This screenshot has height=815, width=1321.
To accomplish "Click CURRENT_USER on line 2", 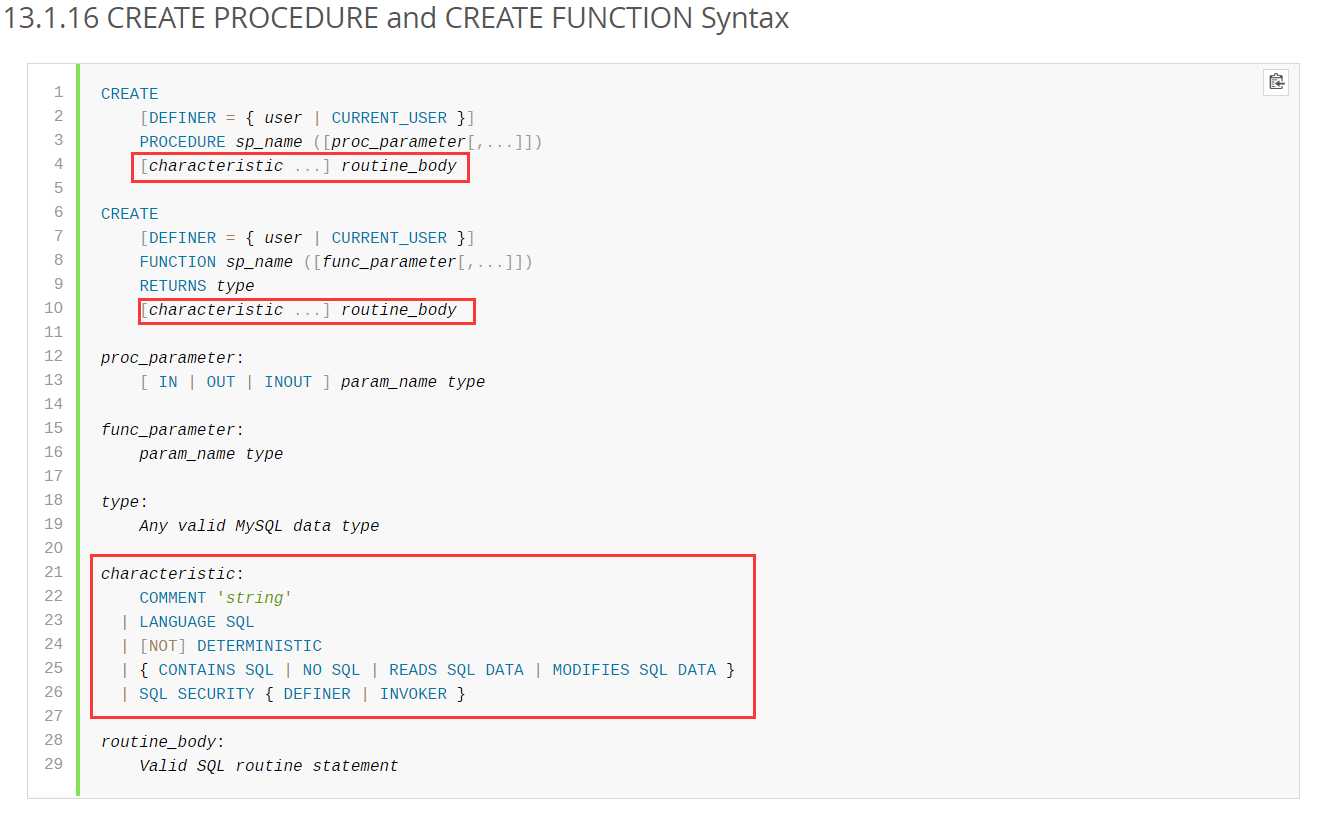I will 389,118.
